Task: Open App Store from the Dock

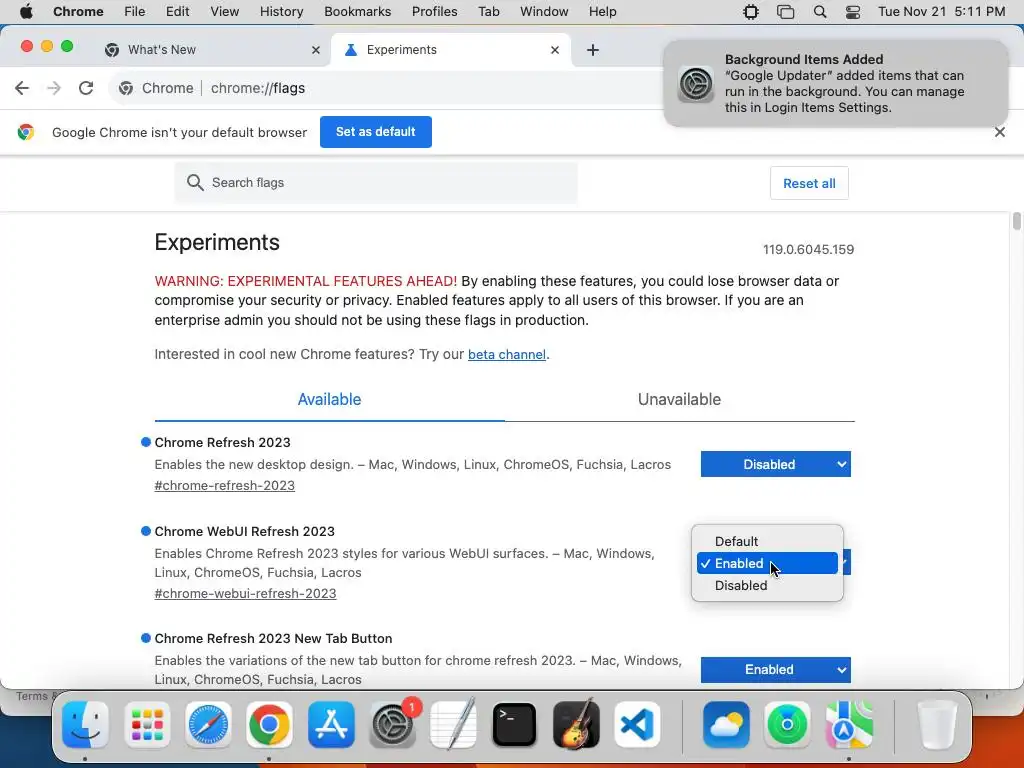Action: tap(331, 724)
